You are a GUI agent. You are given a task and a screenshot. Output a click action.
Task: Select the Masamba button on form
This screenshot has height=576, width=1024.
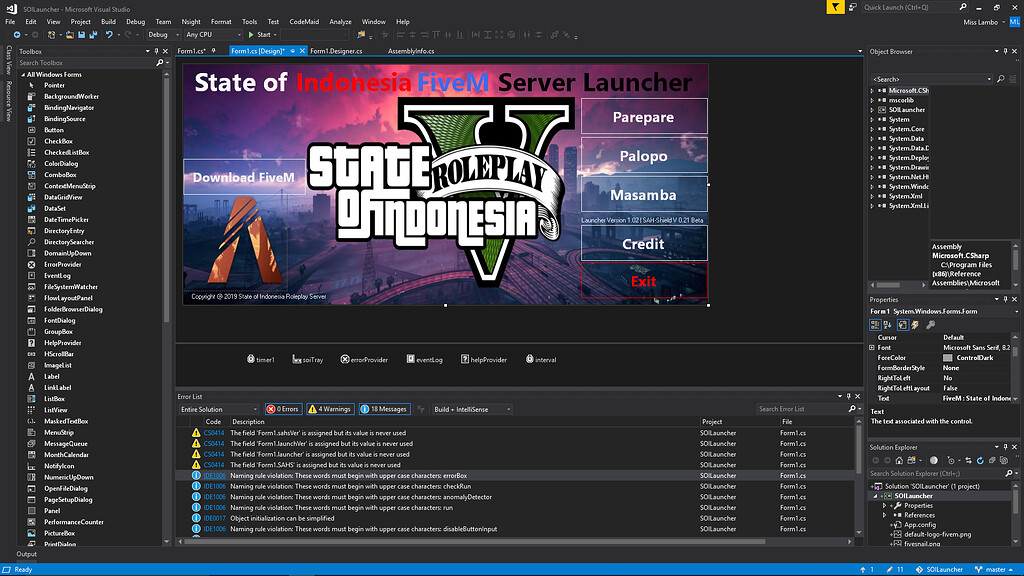point(644,195)
